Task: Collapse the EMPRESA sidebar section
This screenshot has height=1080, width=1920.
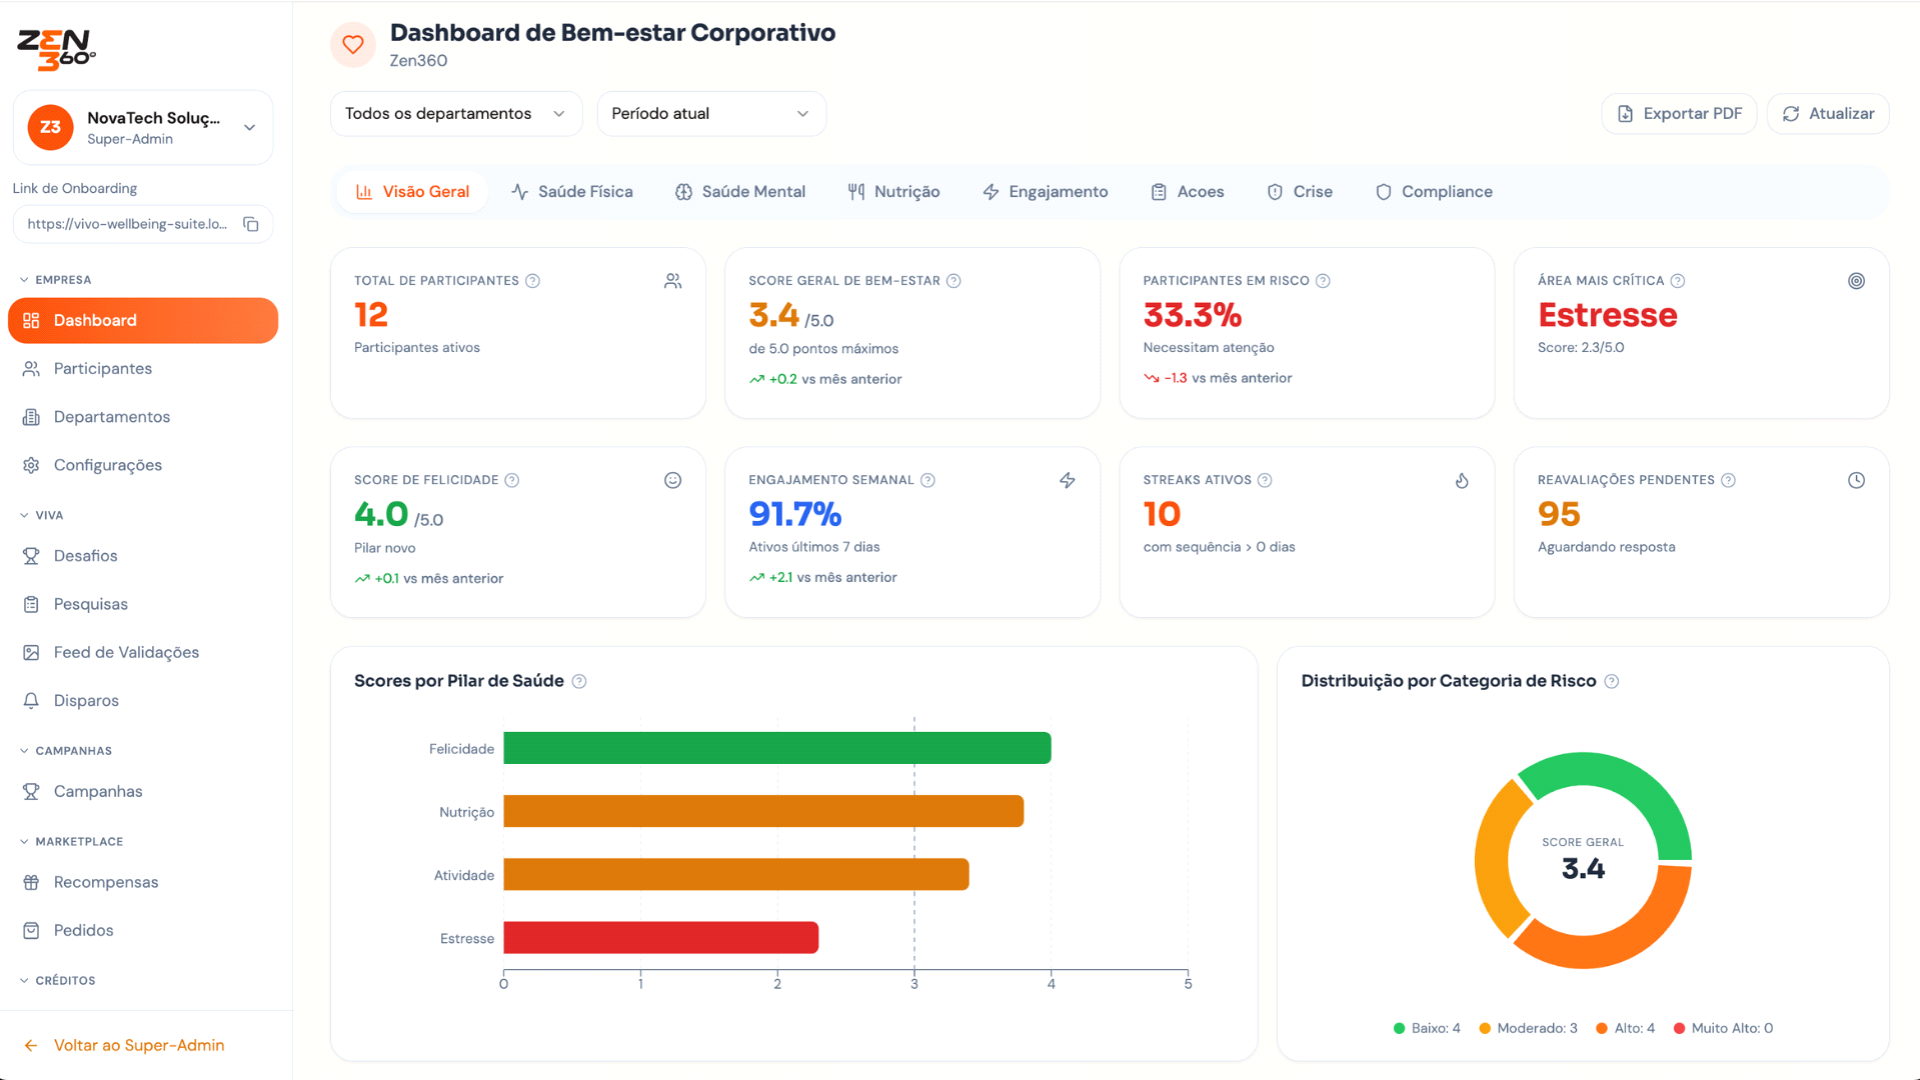Action: point(56,280)
